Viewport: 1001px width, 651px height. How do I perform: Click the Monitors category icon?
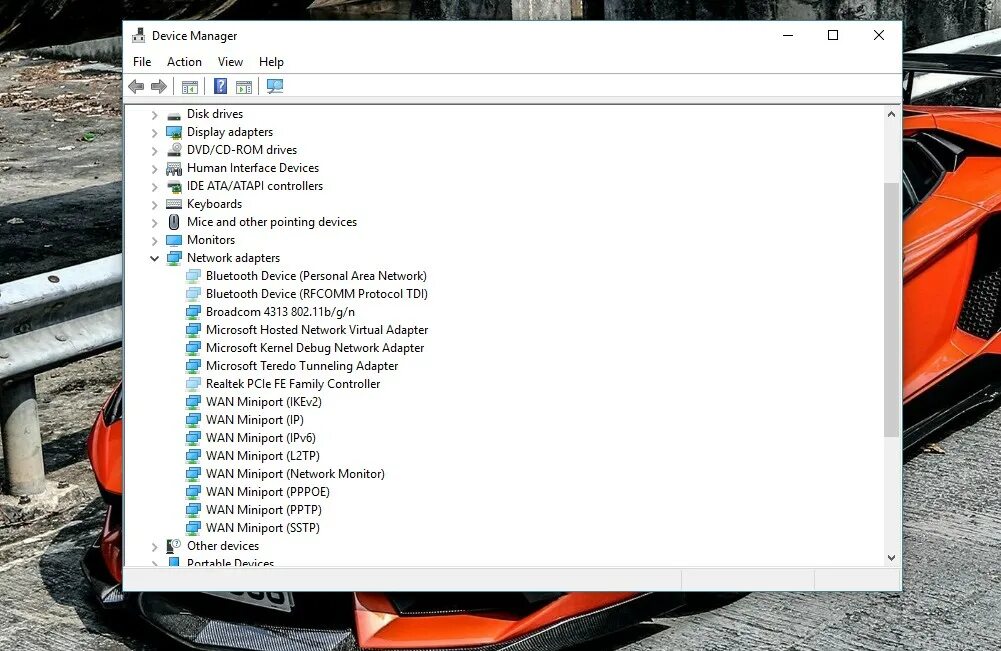(x=174, y=241)
